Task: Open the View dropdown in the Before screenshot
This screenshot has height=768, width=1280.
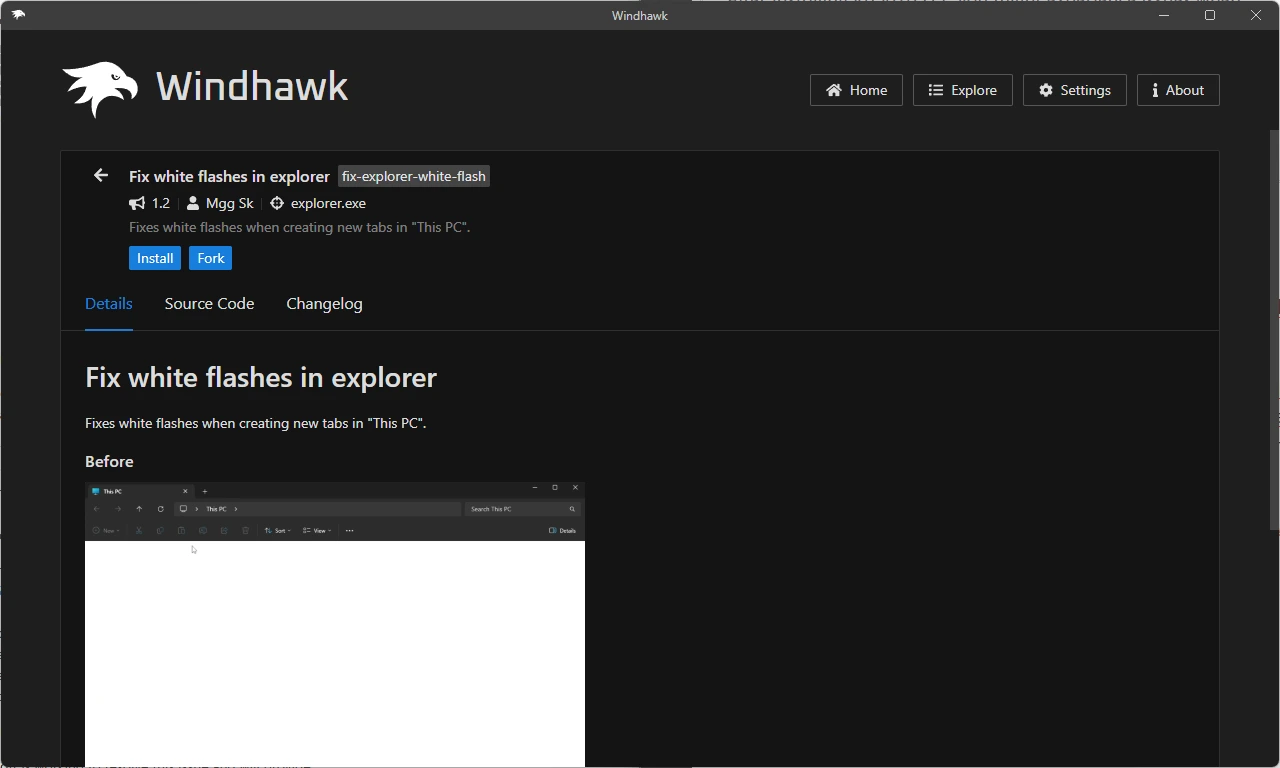Action: point(317,530)
